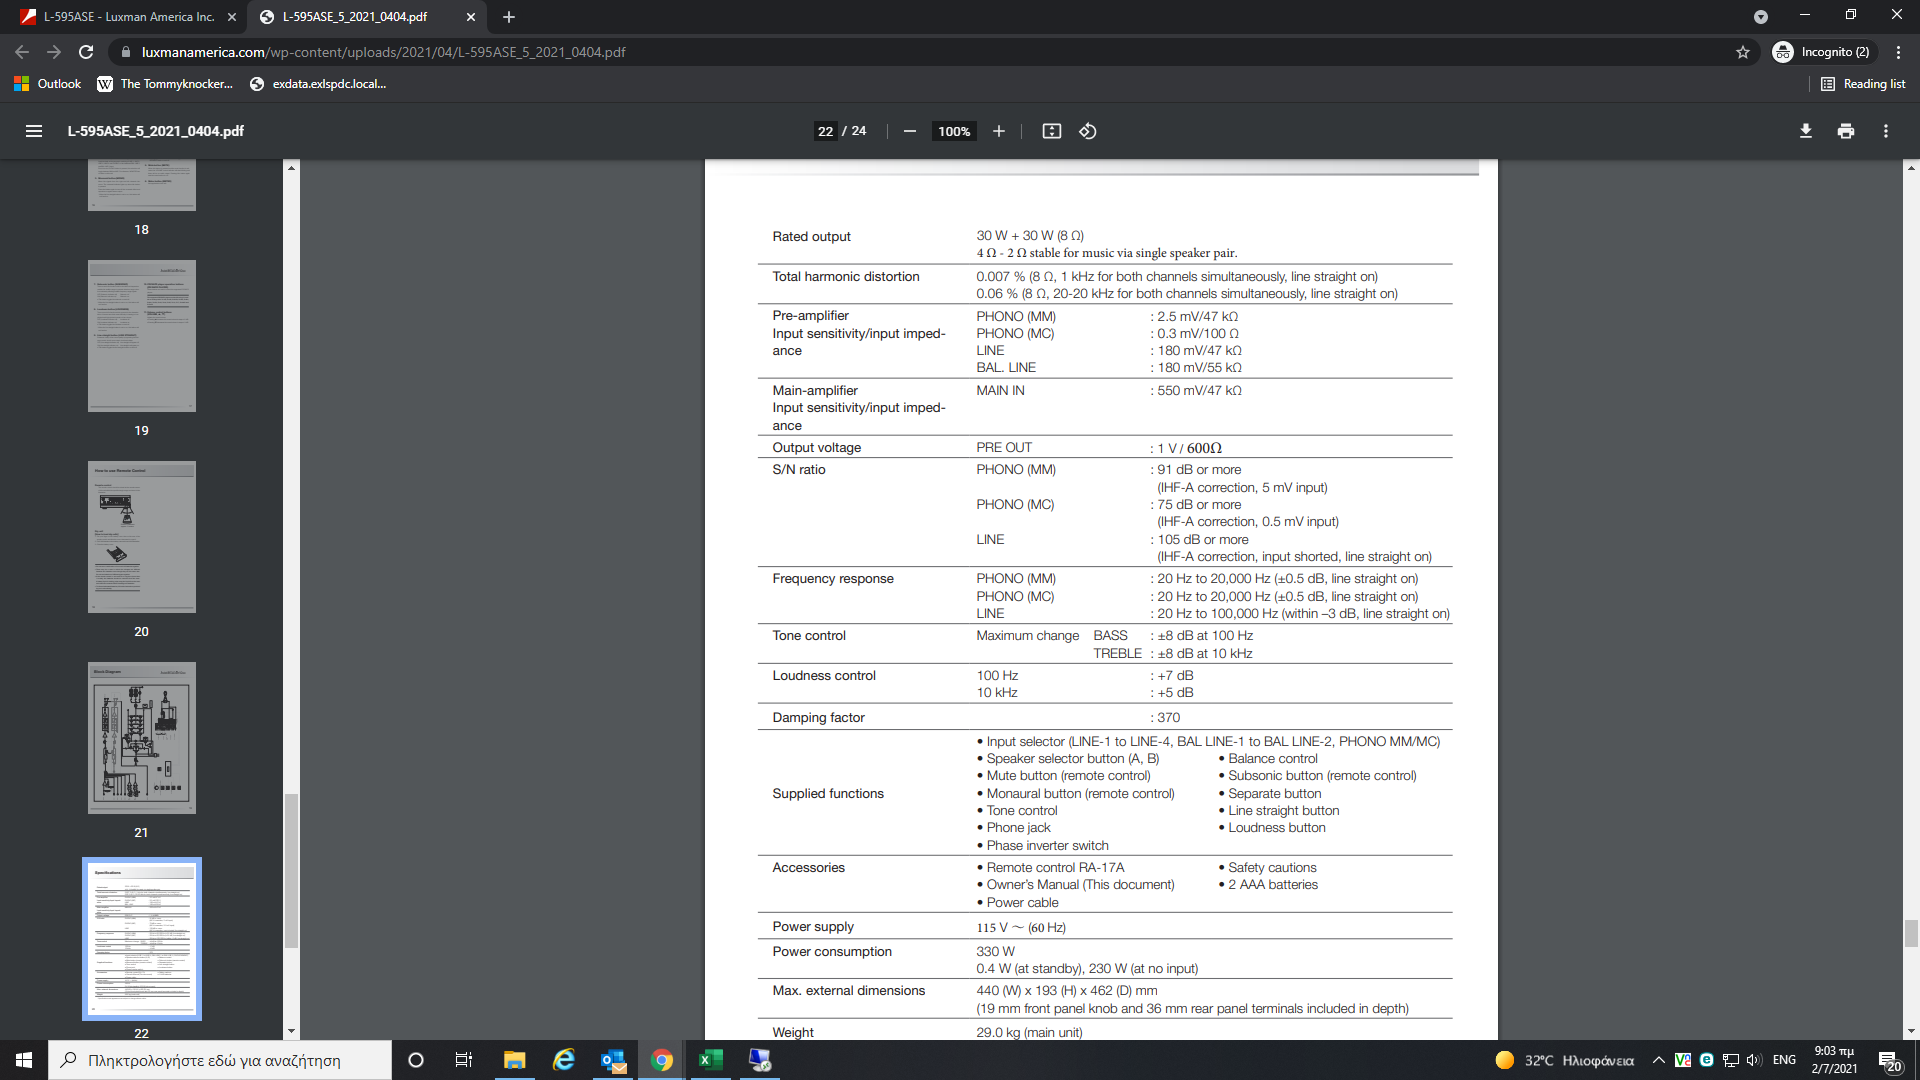Viewport: 1920px width, 1080px height.
Task: Rotate the document counterclockwise
Action: pos(1088,131)
